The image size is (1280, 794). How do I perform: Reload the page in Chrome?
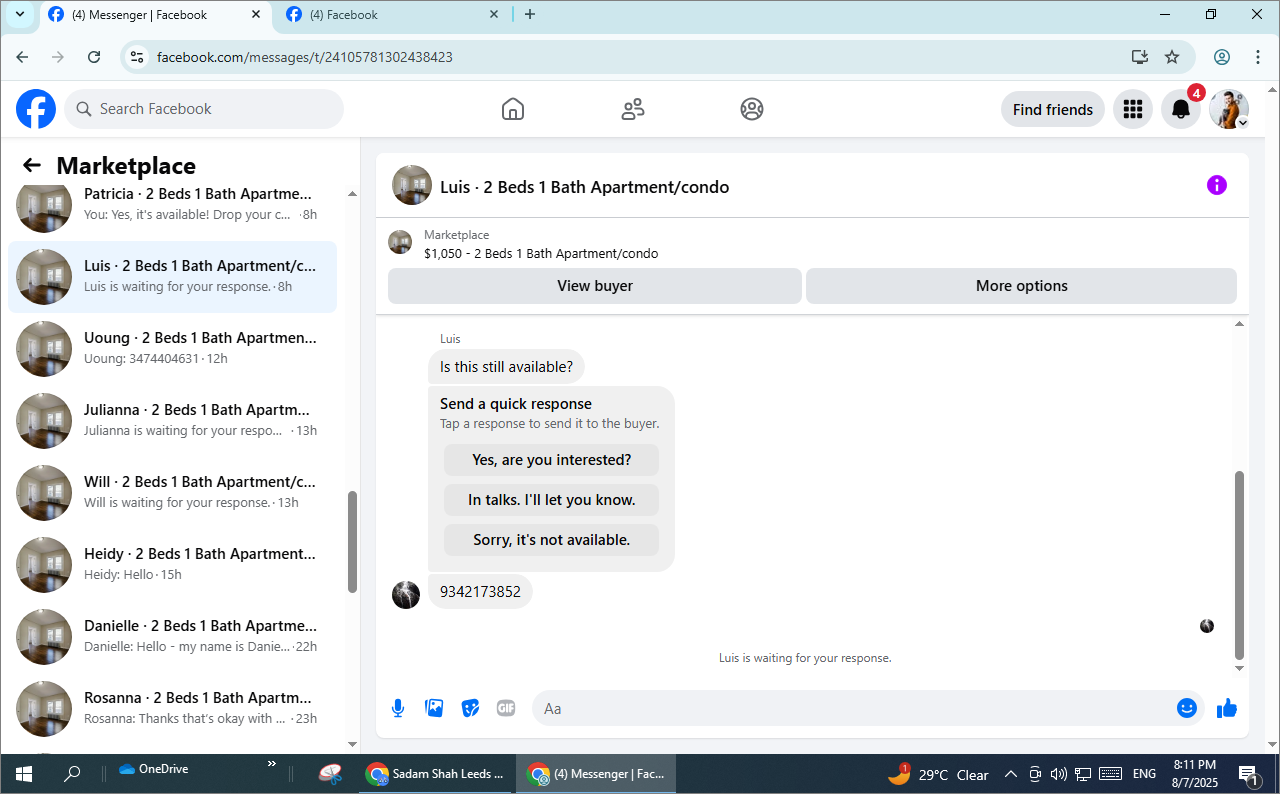(94, 57)
